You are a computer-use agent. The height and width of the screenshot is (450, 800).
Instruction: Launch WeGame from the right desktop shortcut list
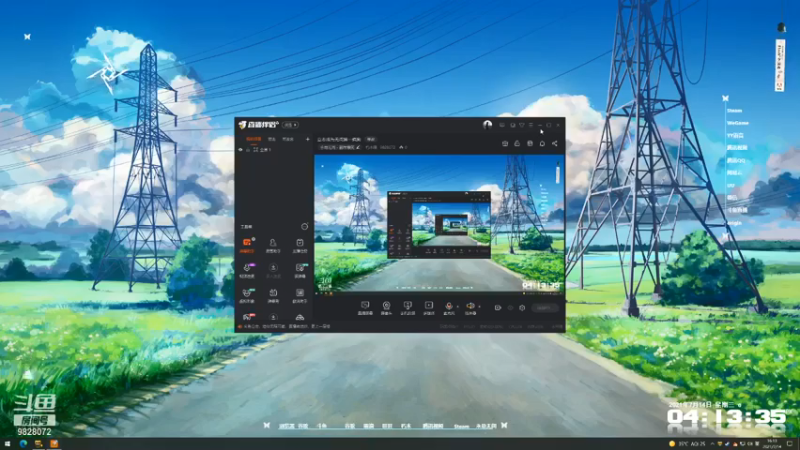click(737, 123)
